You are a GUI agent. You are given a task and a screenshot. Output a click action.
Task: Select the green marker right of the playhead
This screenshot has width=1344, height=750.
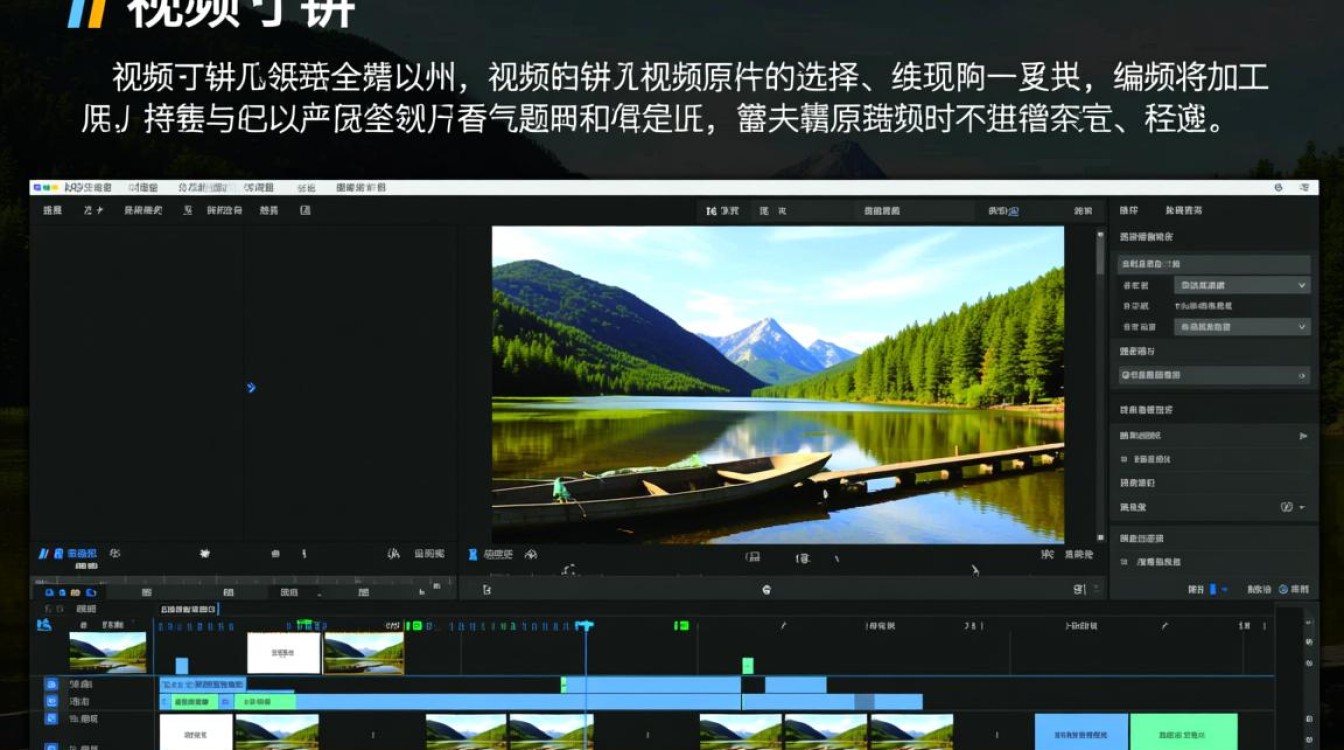tap(681, 626)
